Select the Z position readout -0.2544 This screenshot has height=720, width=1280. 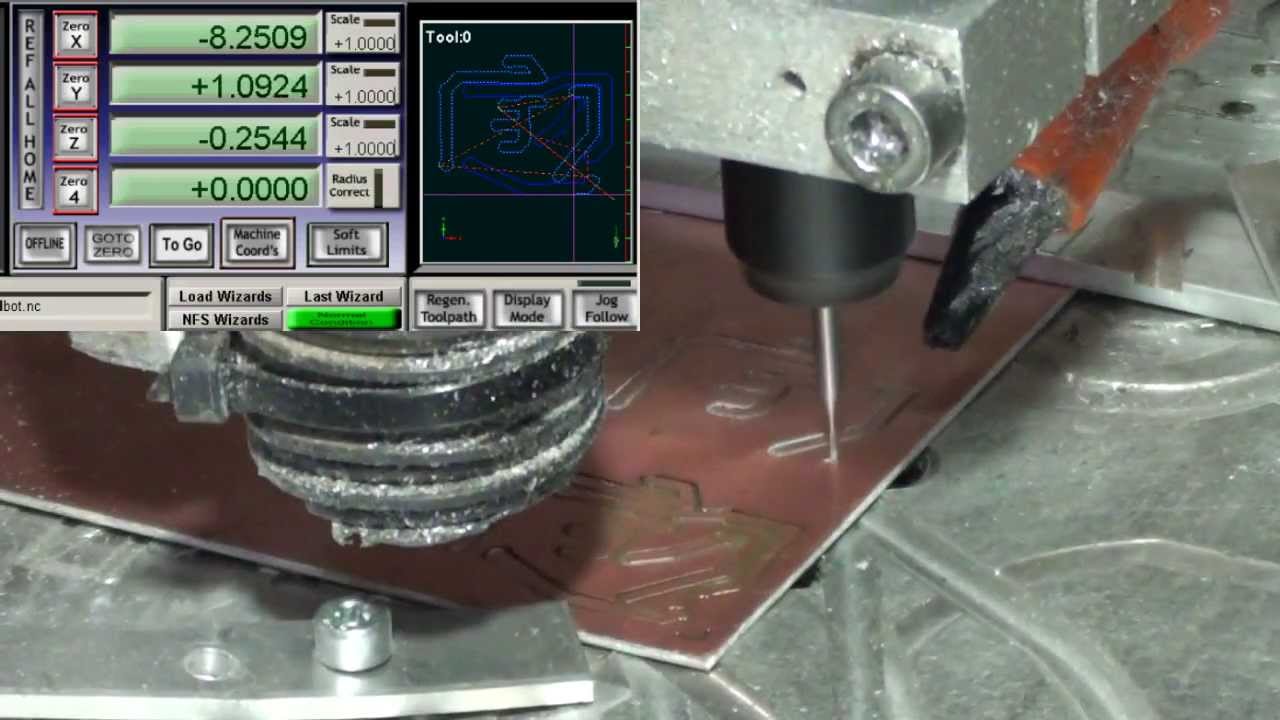point(215,138)
